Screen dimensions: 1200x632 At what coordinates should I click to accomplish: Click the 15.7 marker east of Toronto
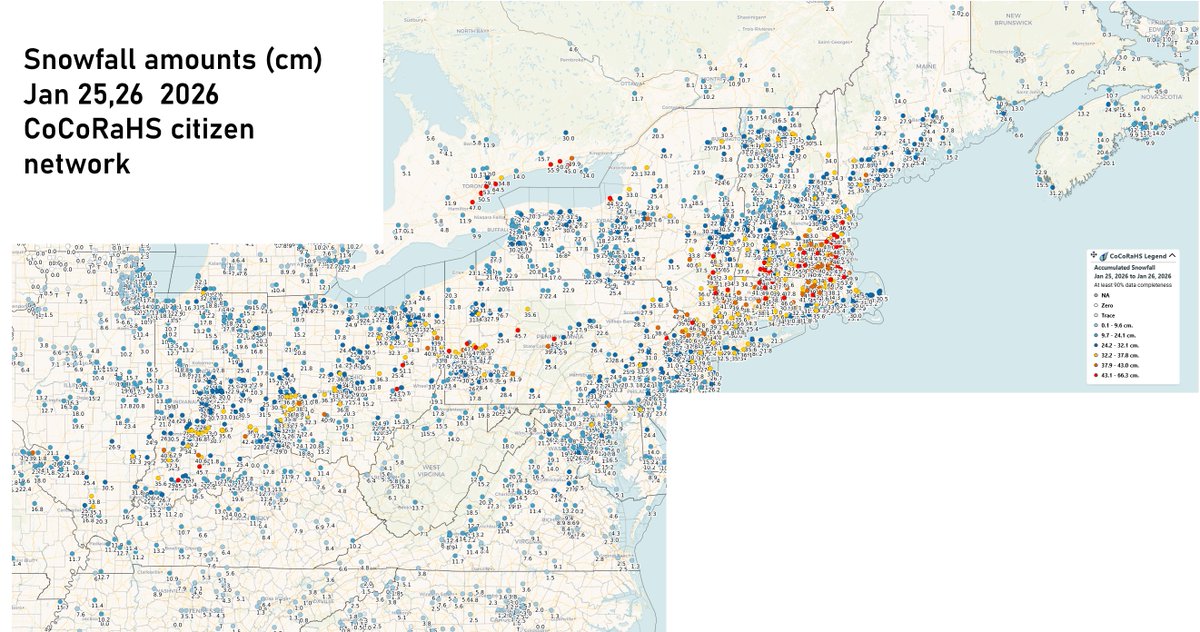541,153
